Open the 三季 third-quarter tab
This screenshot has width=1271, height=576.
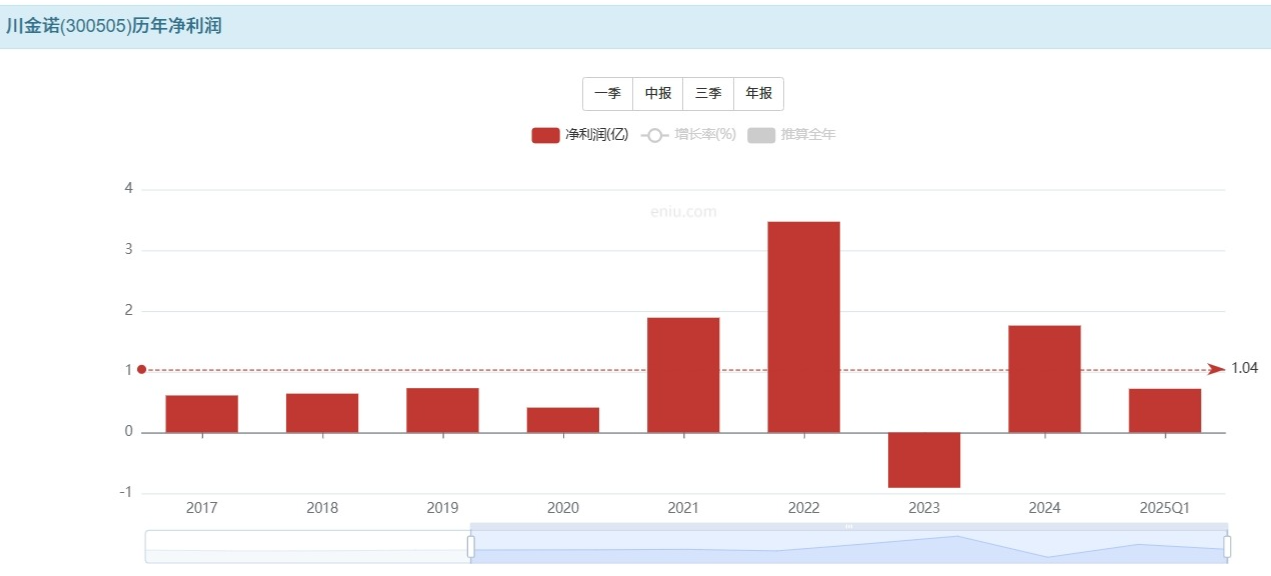pos(708,94)
